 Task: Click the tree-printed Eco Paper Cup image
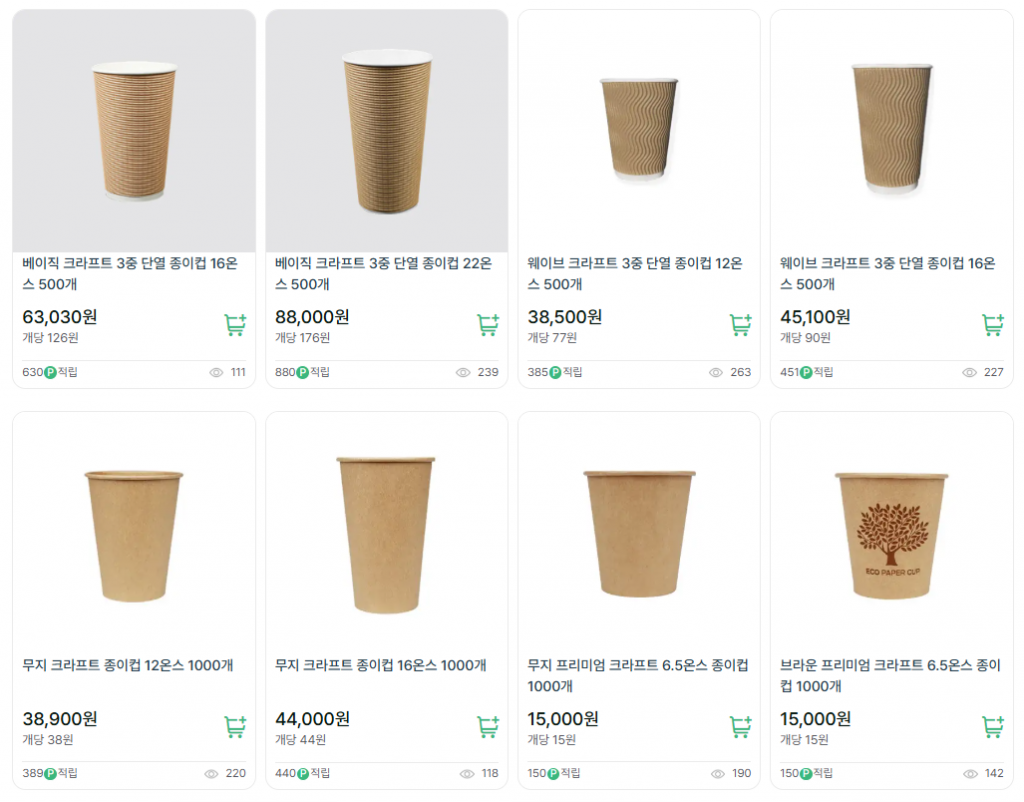891,535
